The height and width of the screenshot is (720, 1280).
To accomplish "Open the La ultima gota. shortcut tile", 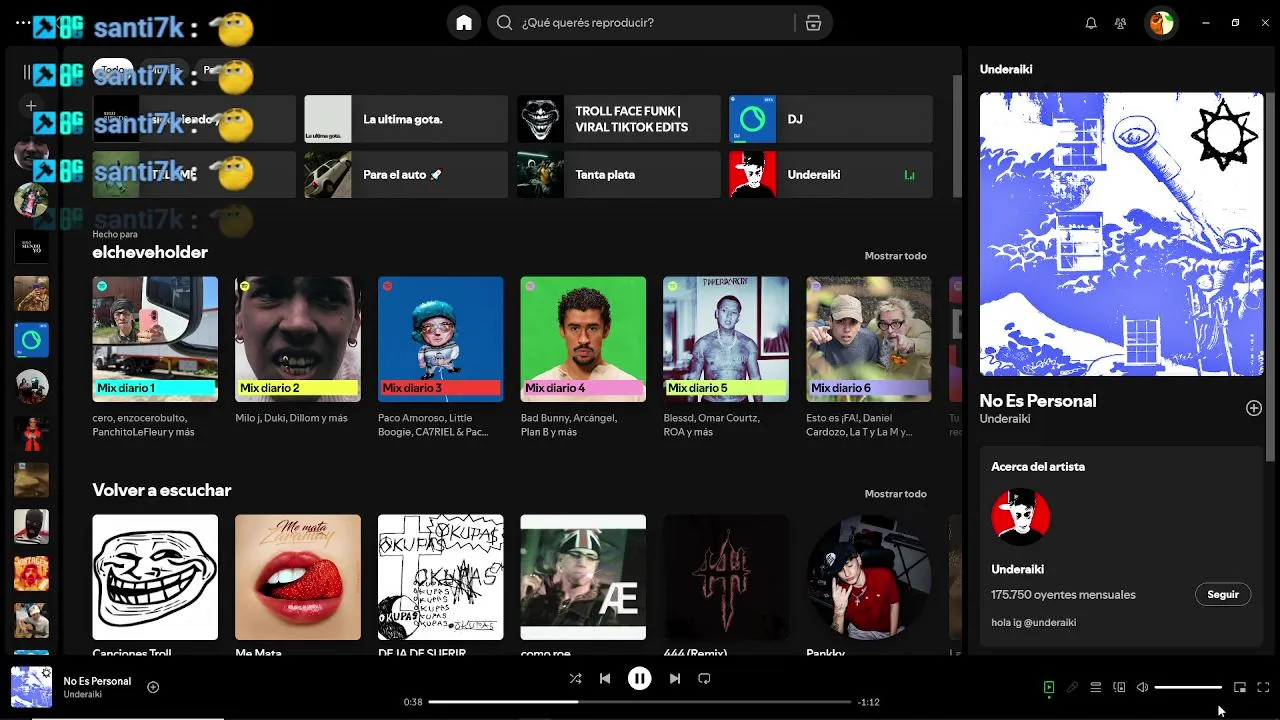I will 406,119.
